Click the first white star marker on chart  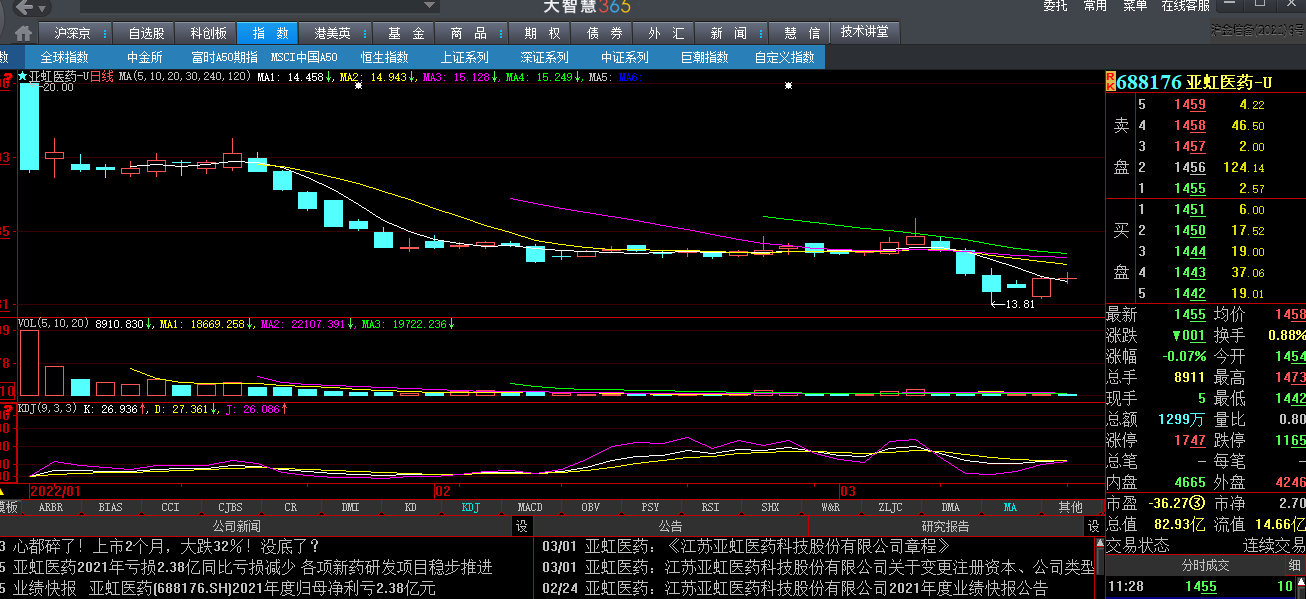(x=358, y=86)
